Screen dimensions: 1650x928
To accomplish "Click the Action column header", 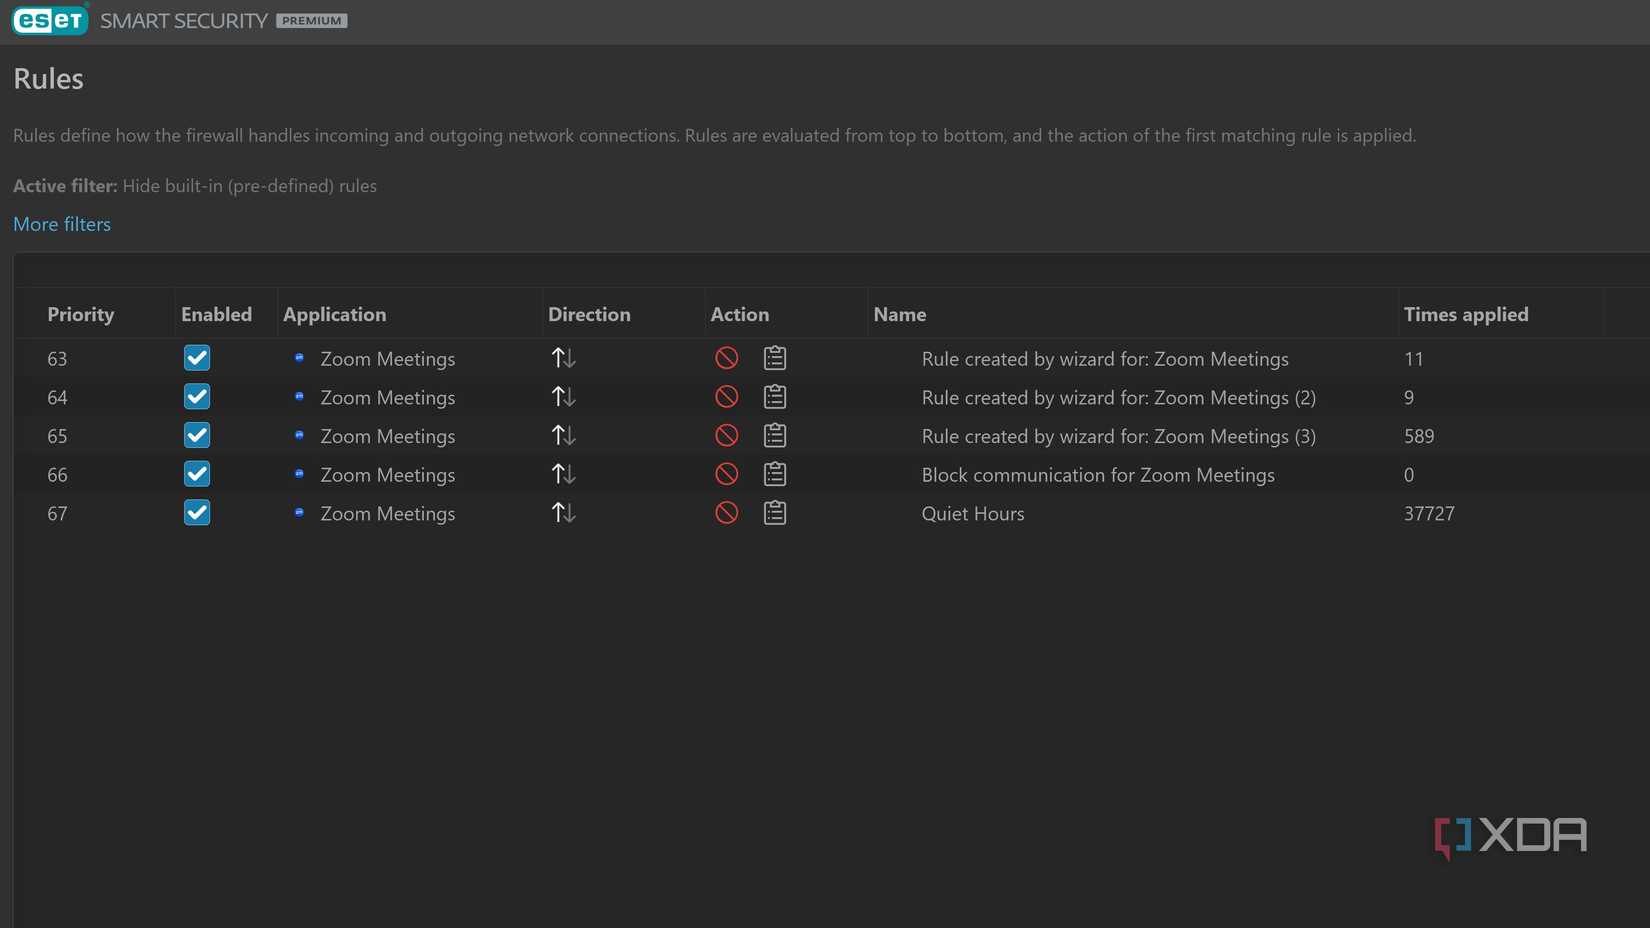I will click(740, 314).
